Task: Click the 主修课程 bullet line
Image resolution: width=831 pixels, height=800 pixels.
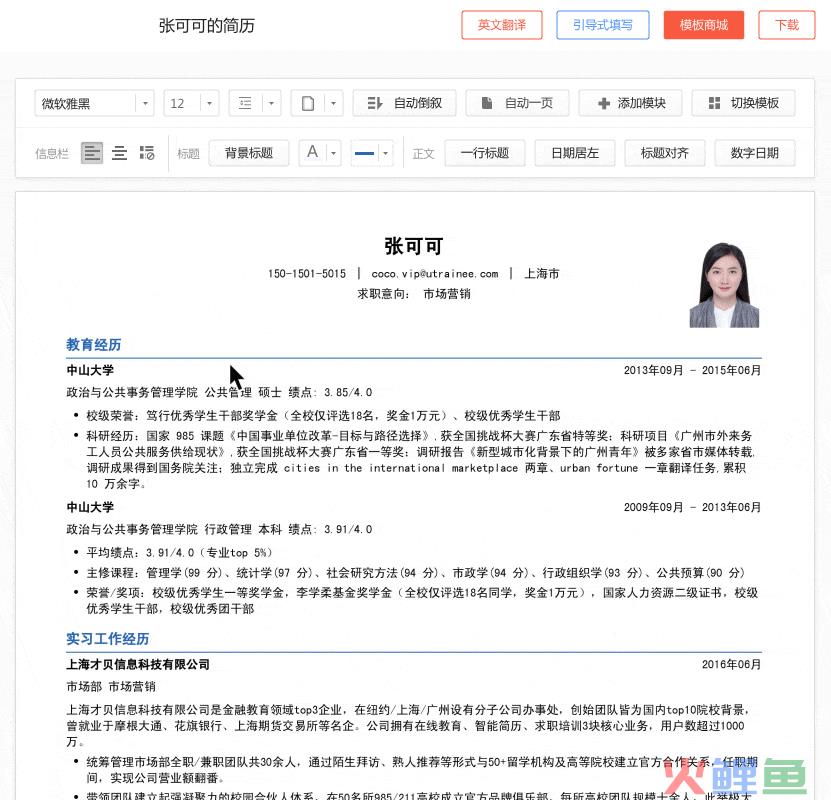Action: point(416,573)
